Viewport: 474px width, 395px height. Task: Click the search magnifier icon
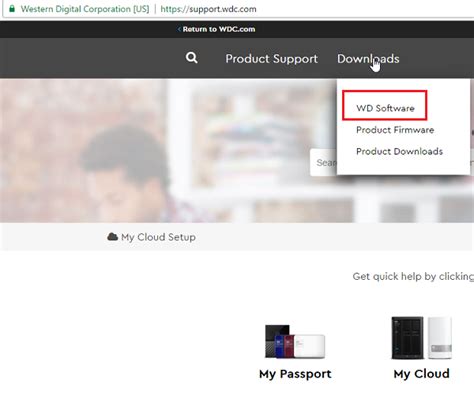pos(192,58)
